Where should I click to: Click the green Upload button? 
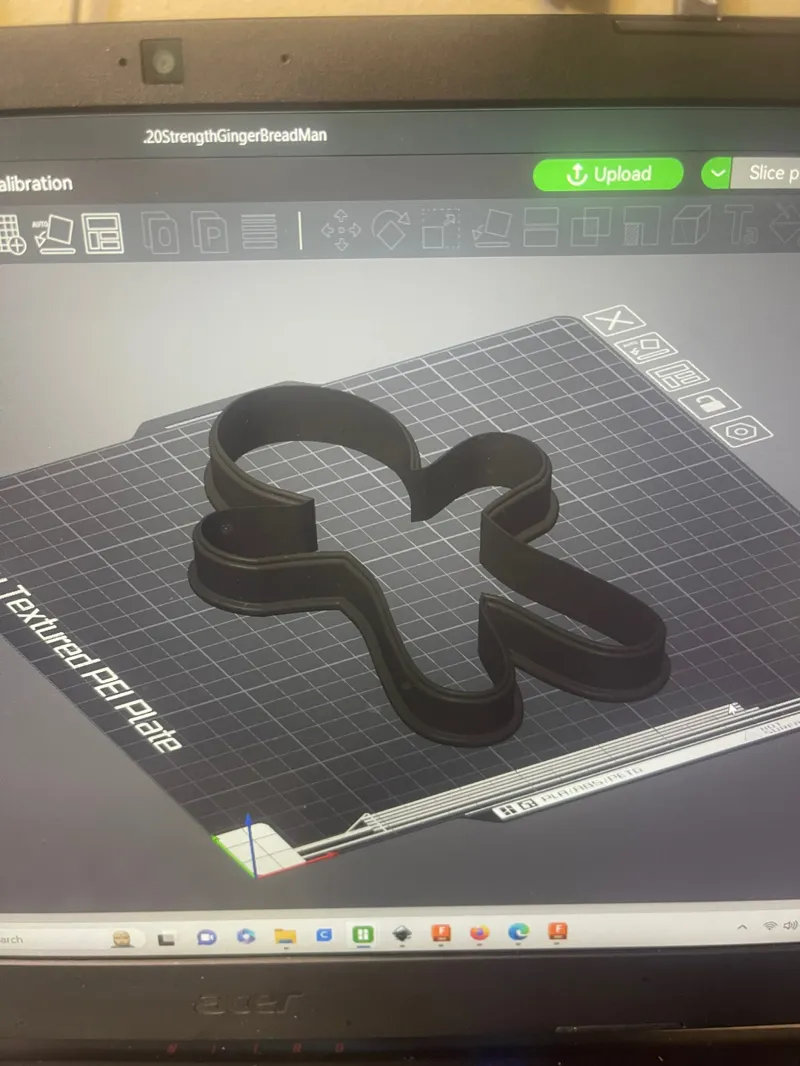click(608, 174)
